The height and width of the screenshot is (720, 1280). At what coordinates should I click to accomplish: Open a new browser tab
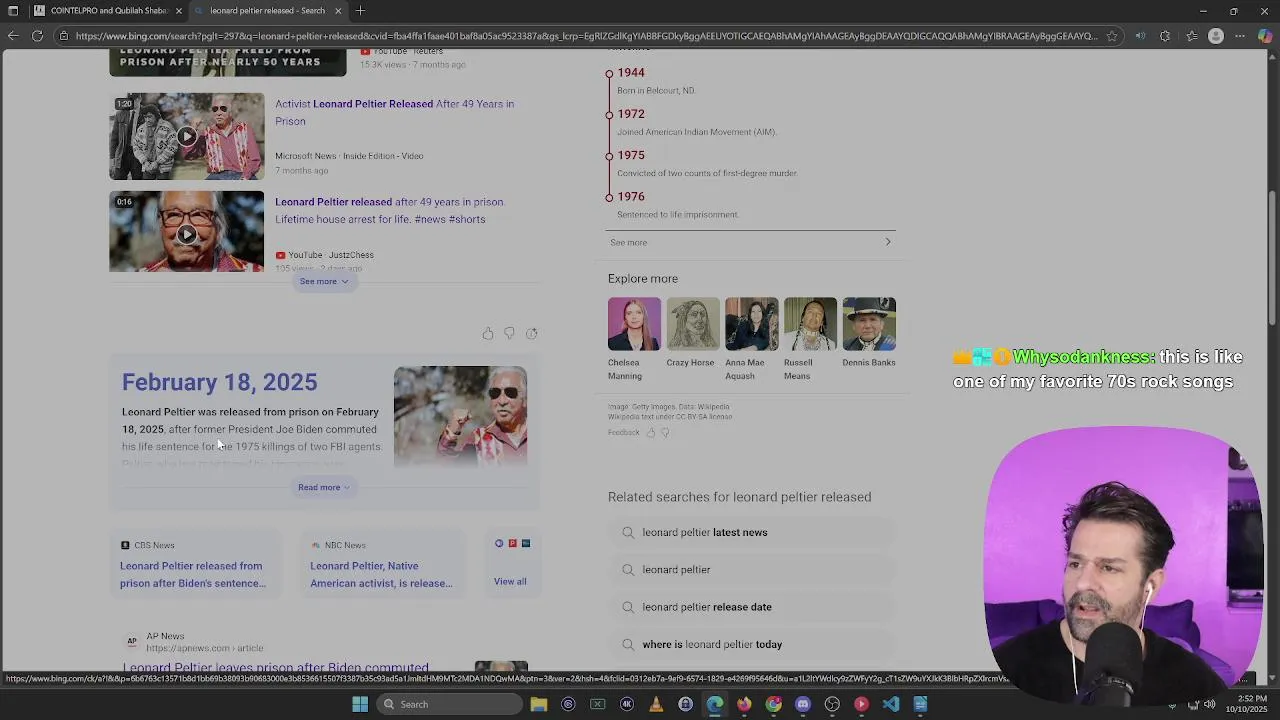360,11
